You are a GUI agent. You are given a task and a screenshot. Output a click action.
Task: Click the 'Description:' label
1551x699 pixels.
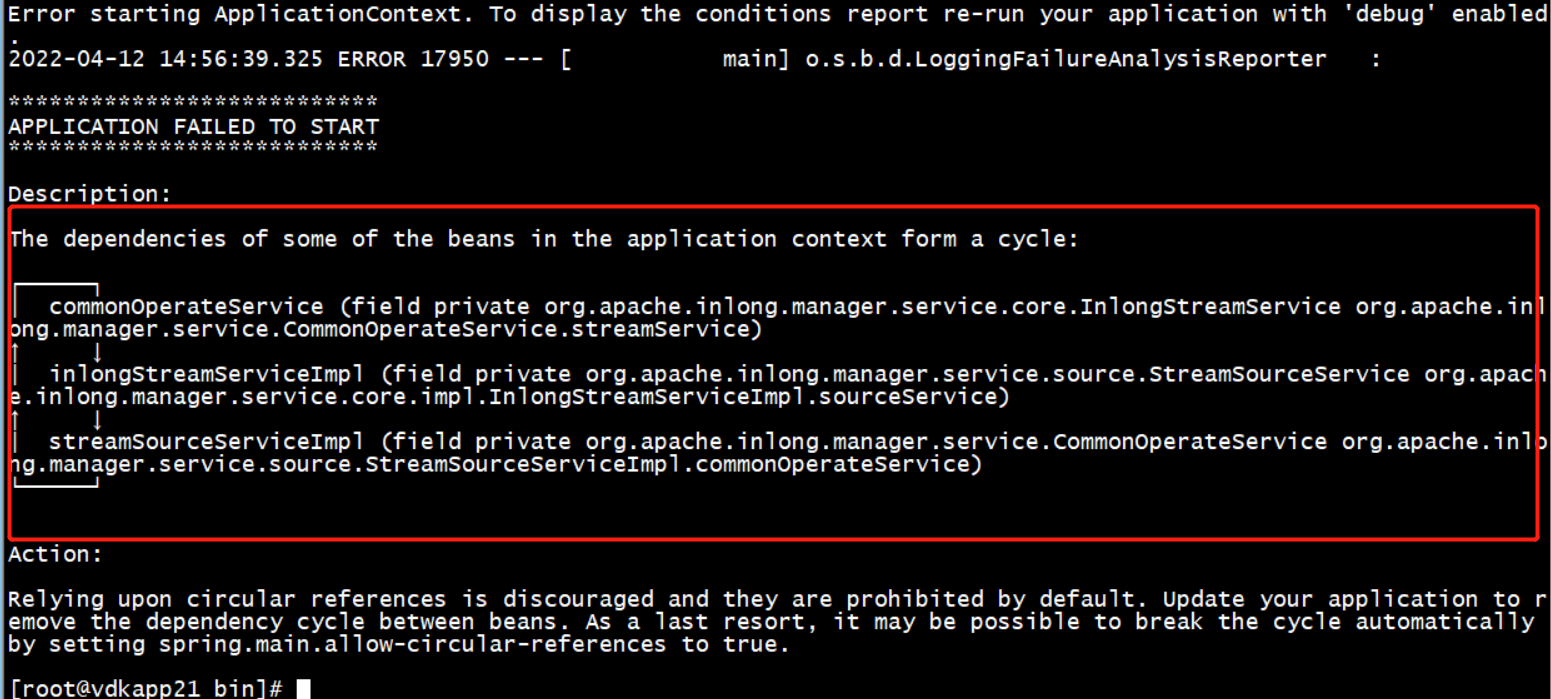coord(90,194)
